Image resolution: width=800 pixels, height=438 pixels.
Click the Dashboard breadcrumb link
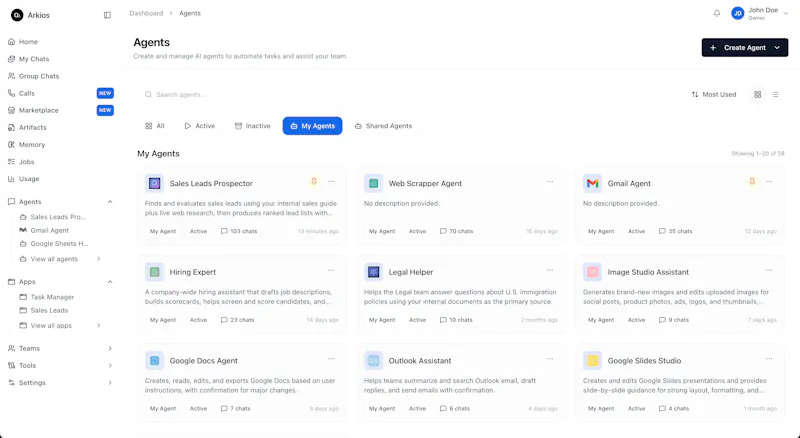click(146, 13)
